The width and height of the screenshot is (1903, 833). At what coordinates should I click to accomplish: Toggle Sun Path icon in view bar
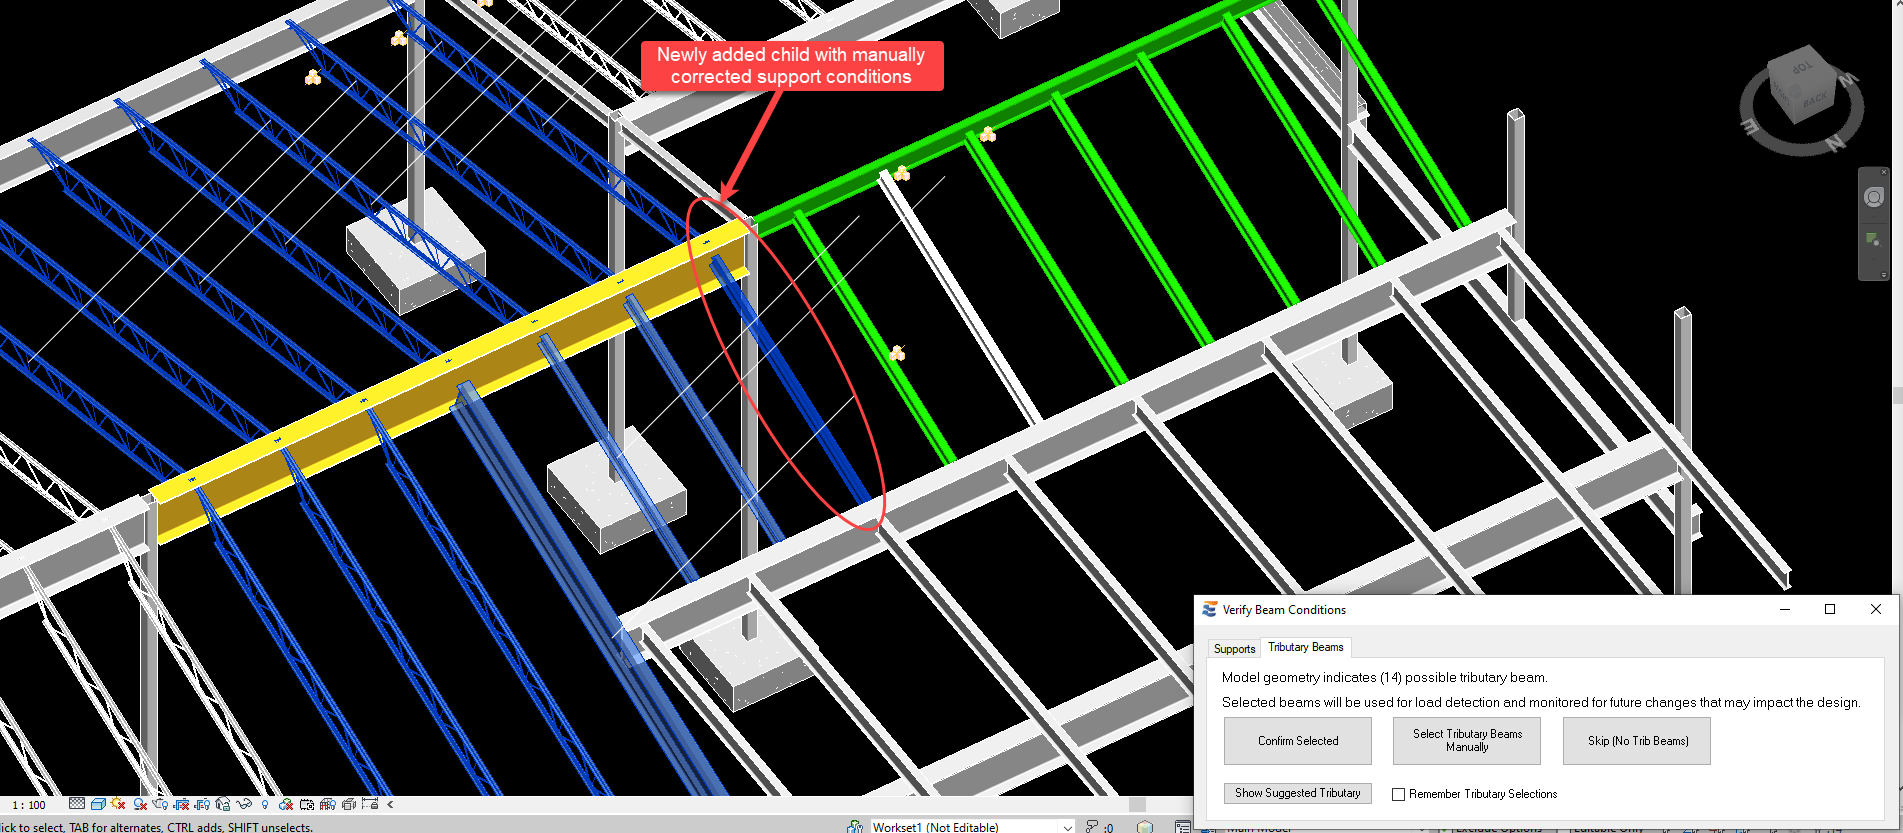pos(118,804)
